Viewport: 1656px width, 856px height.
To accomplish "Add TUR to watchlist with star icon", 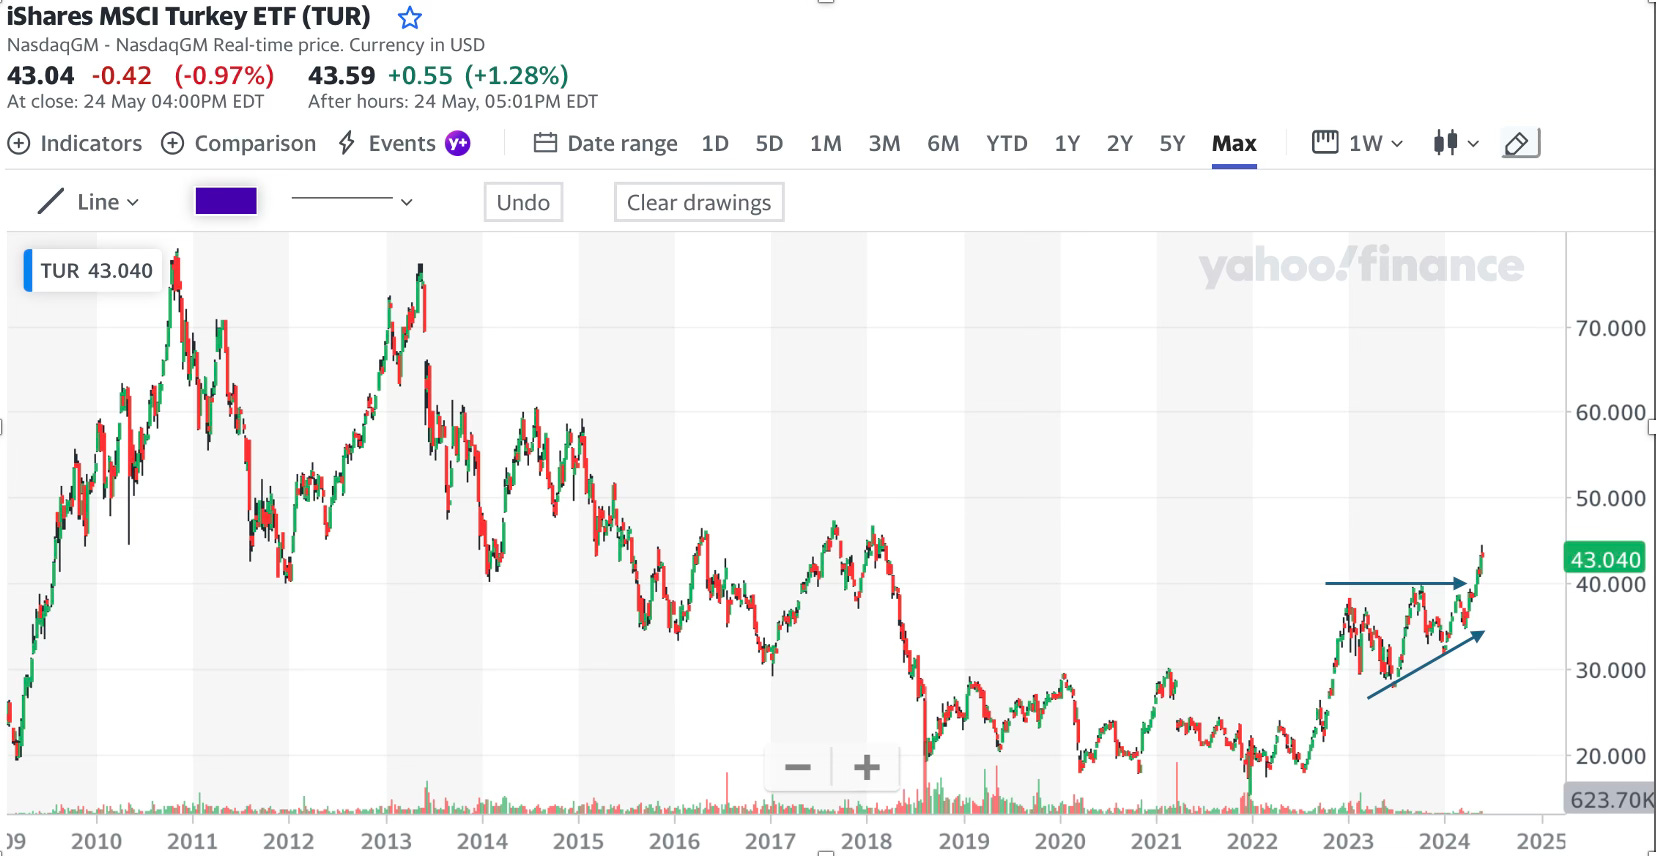I will pos(409,17).
